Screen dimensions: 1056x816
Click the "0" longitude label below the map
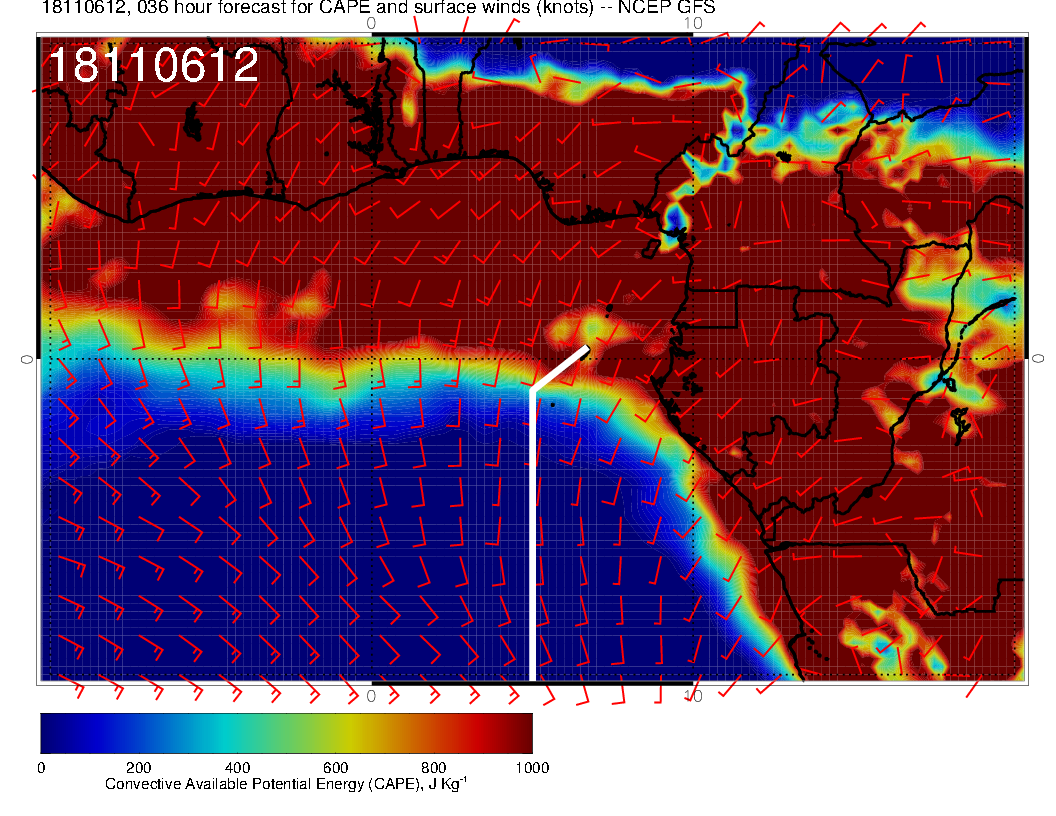(371, 695)
